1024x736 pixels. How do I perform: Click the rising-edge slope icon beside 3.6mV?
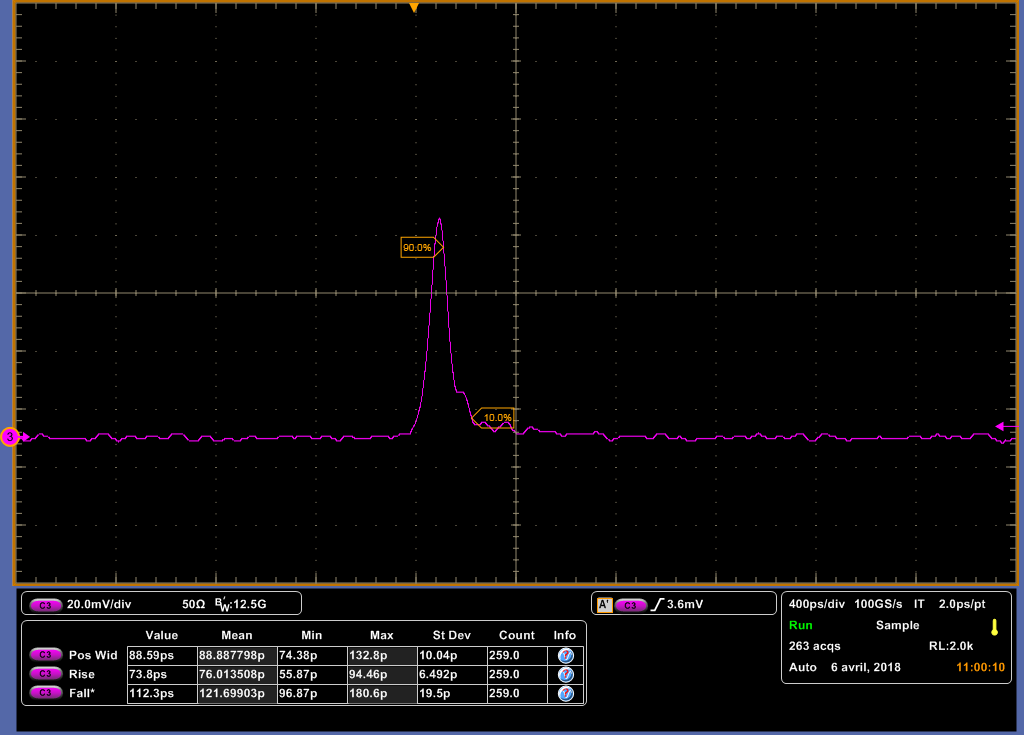click(657, 605)
